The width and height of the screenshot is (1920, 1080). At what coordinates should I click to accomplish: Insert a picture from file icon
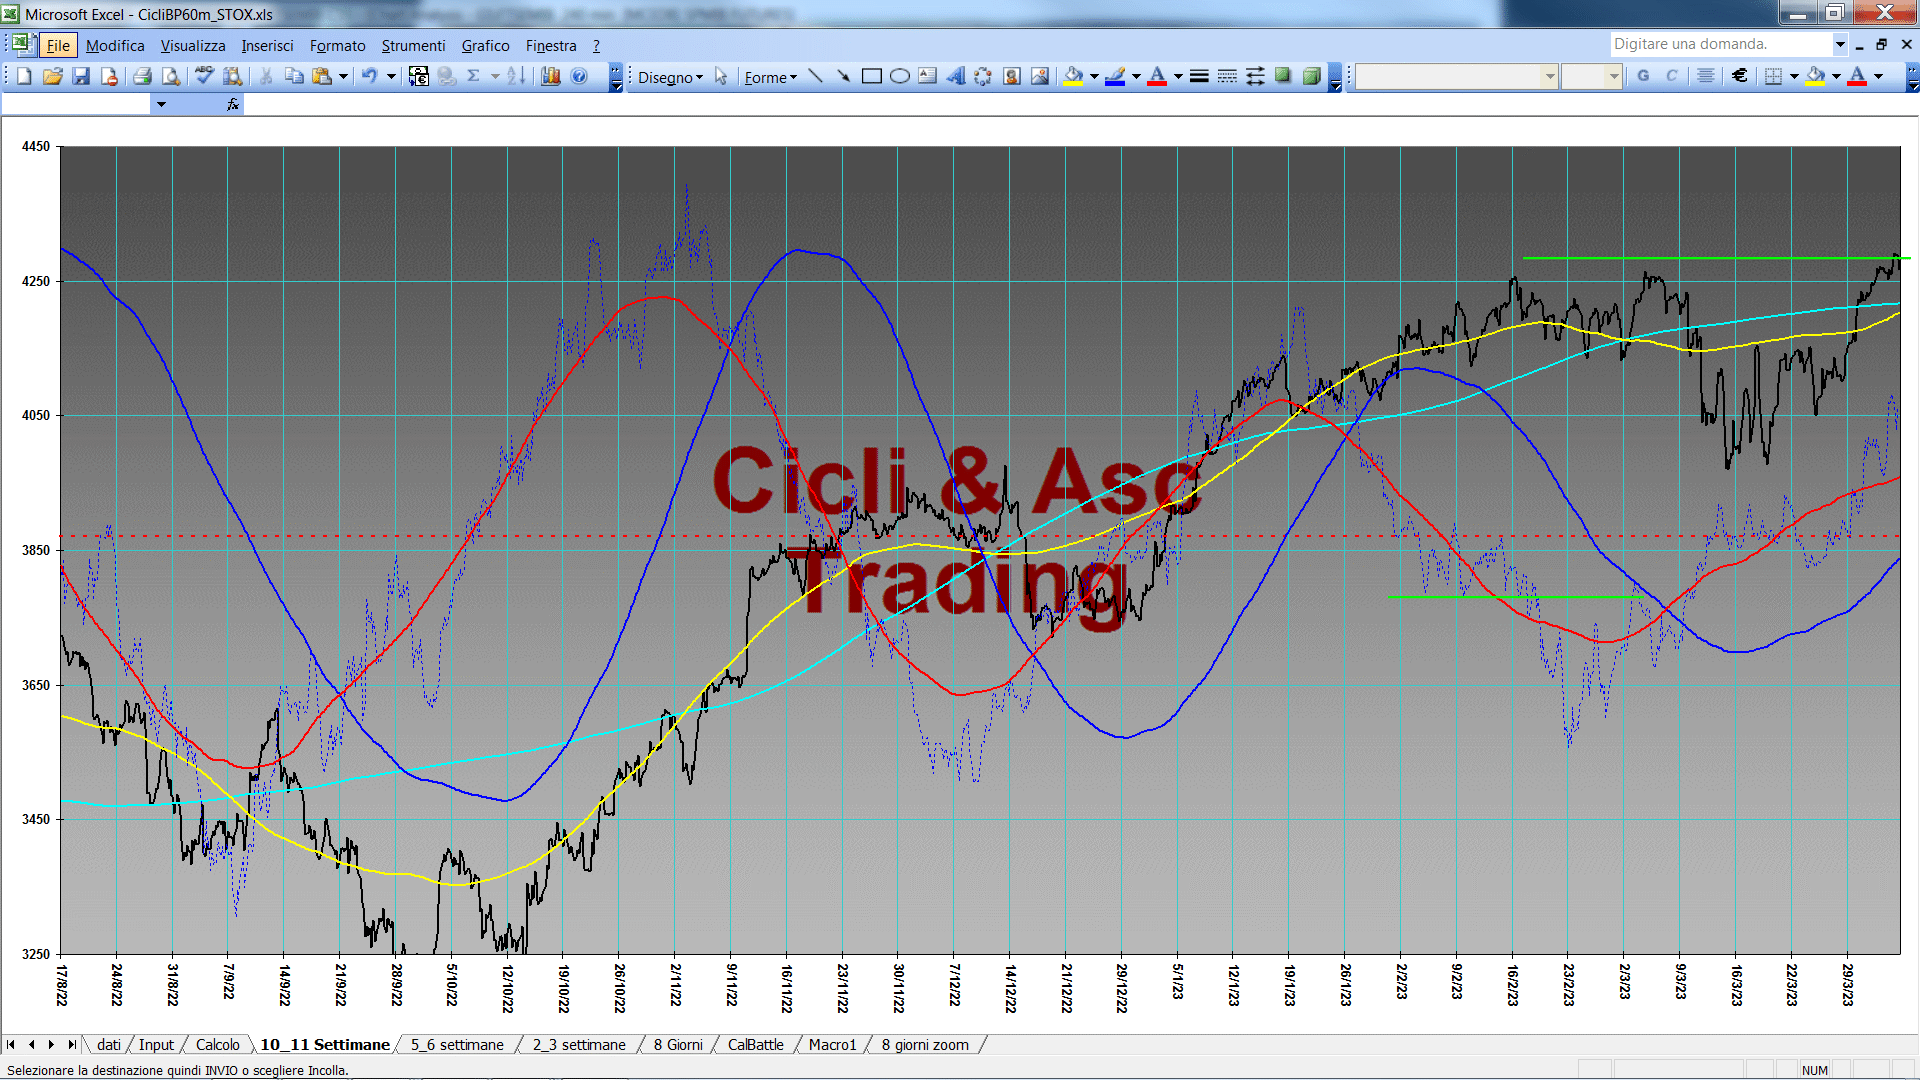tap(1040, 76)
